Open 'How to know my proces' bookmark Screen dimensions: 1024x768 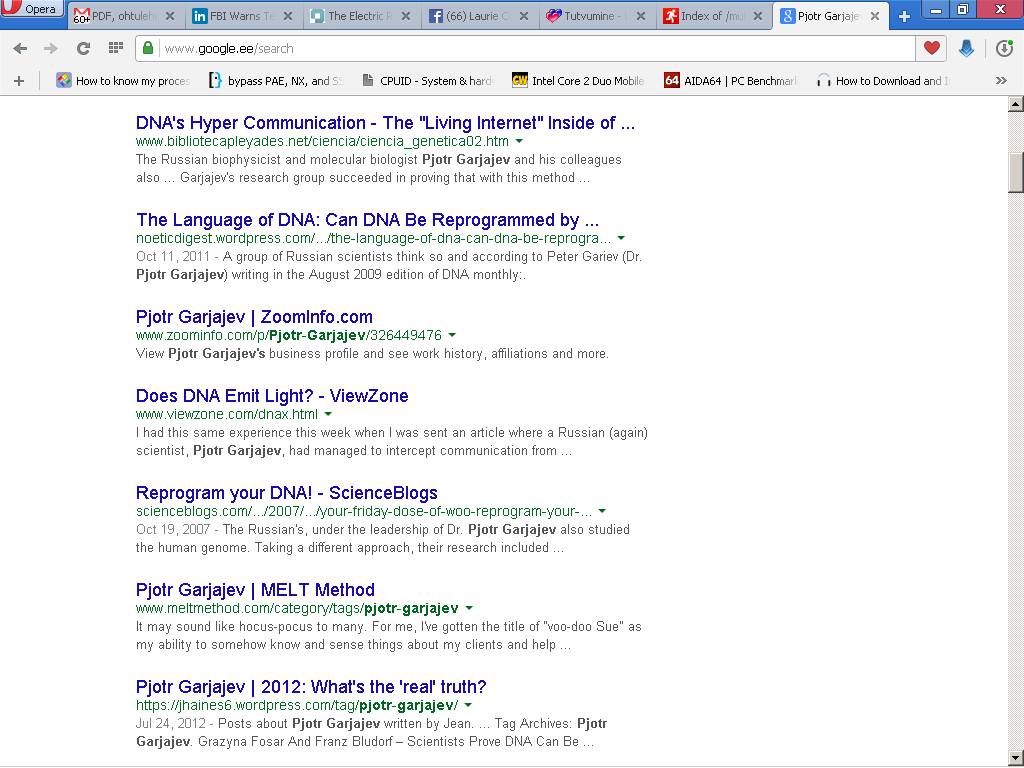[123, 81]
